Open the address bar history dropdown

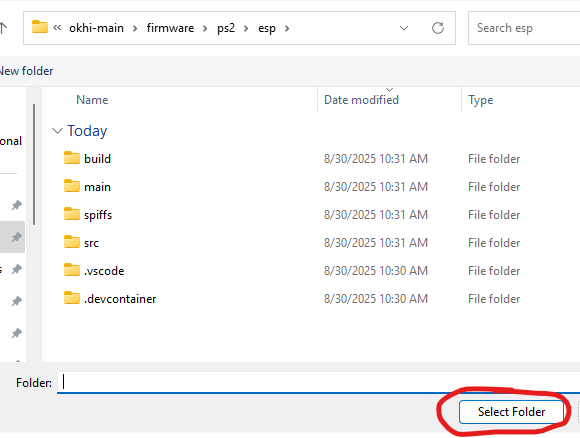click(x=404, y=28)
